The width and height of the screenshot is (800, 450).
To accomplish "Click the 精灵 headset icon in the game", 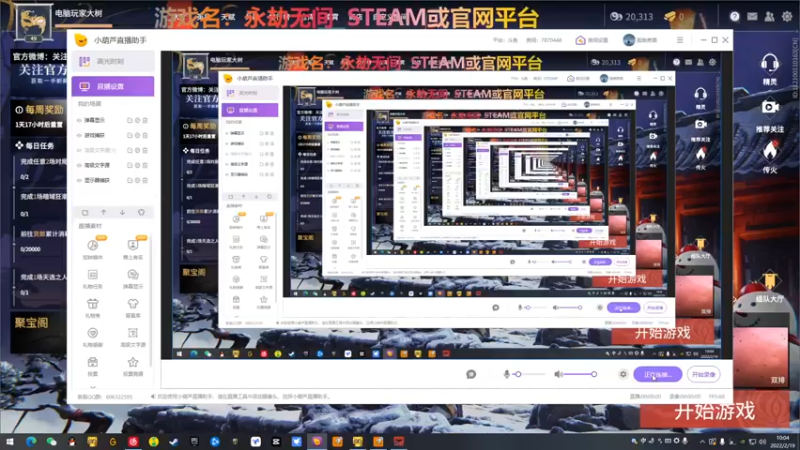I will (769, 69).
